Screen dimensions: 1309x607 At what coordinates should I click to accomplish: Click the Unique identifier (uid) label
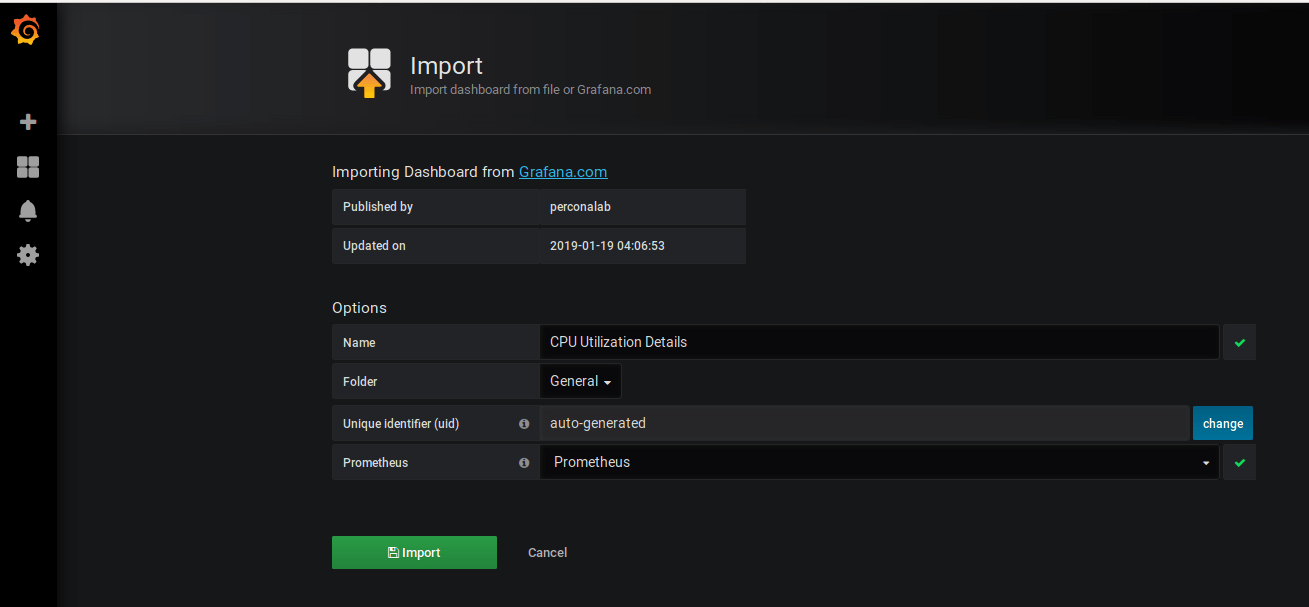click(x=401, y=423)
